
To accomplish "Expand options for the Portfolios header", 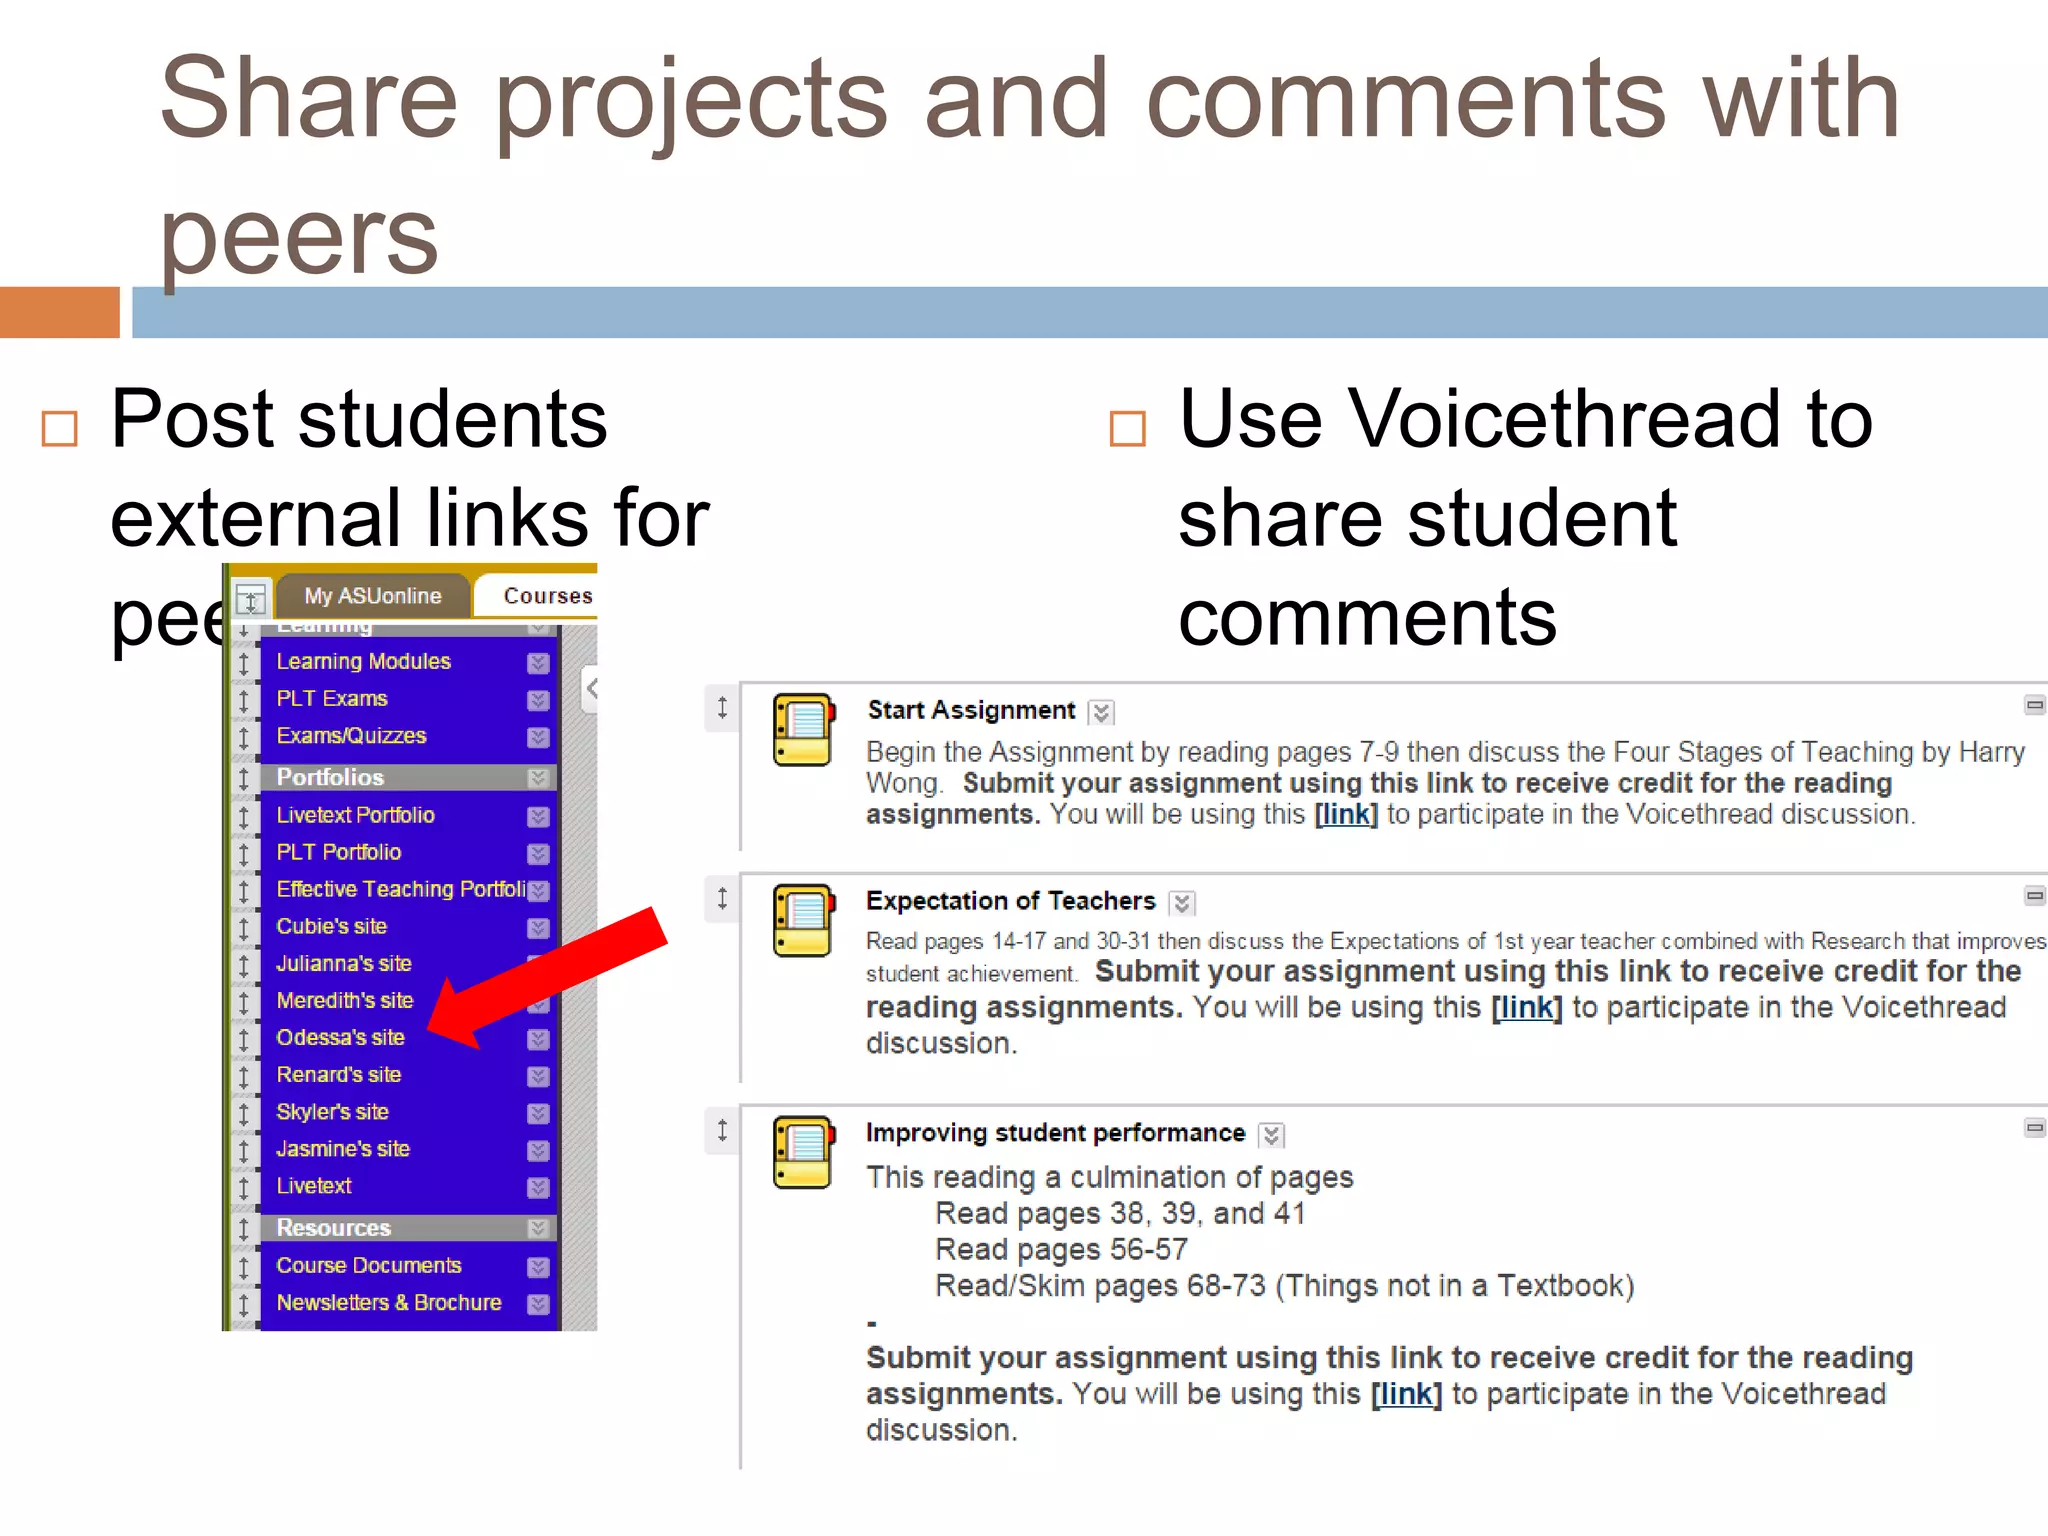I will [538, 778].
